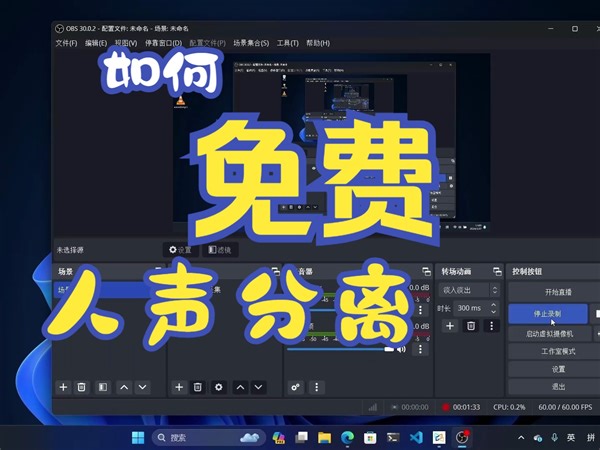Open source properties gear icon

coord(218,387)
